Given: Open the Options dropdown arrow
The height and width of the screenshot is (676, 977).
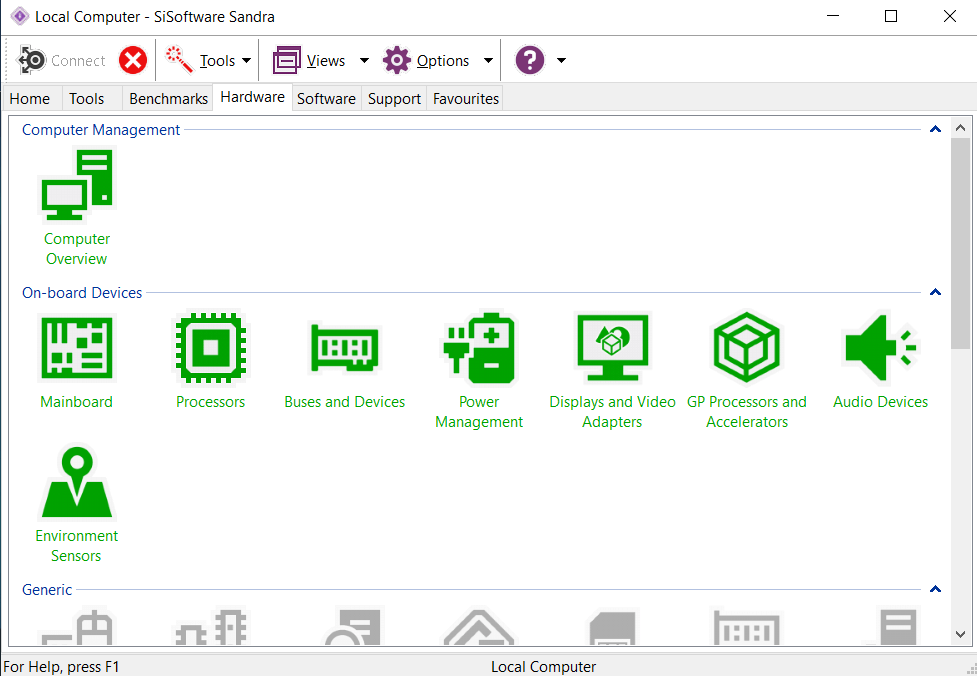Looking at the screenshot, I should pos(489,60).
